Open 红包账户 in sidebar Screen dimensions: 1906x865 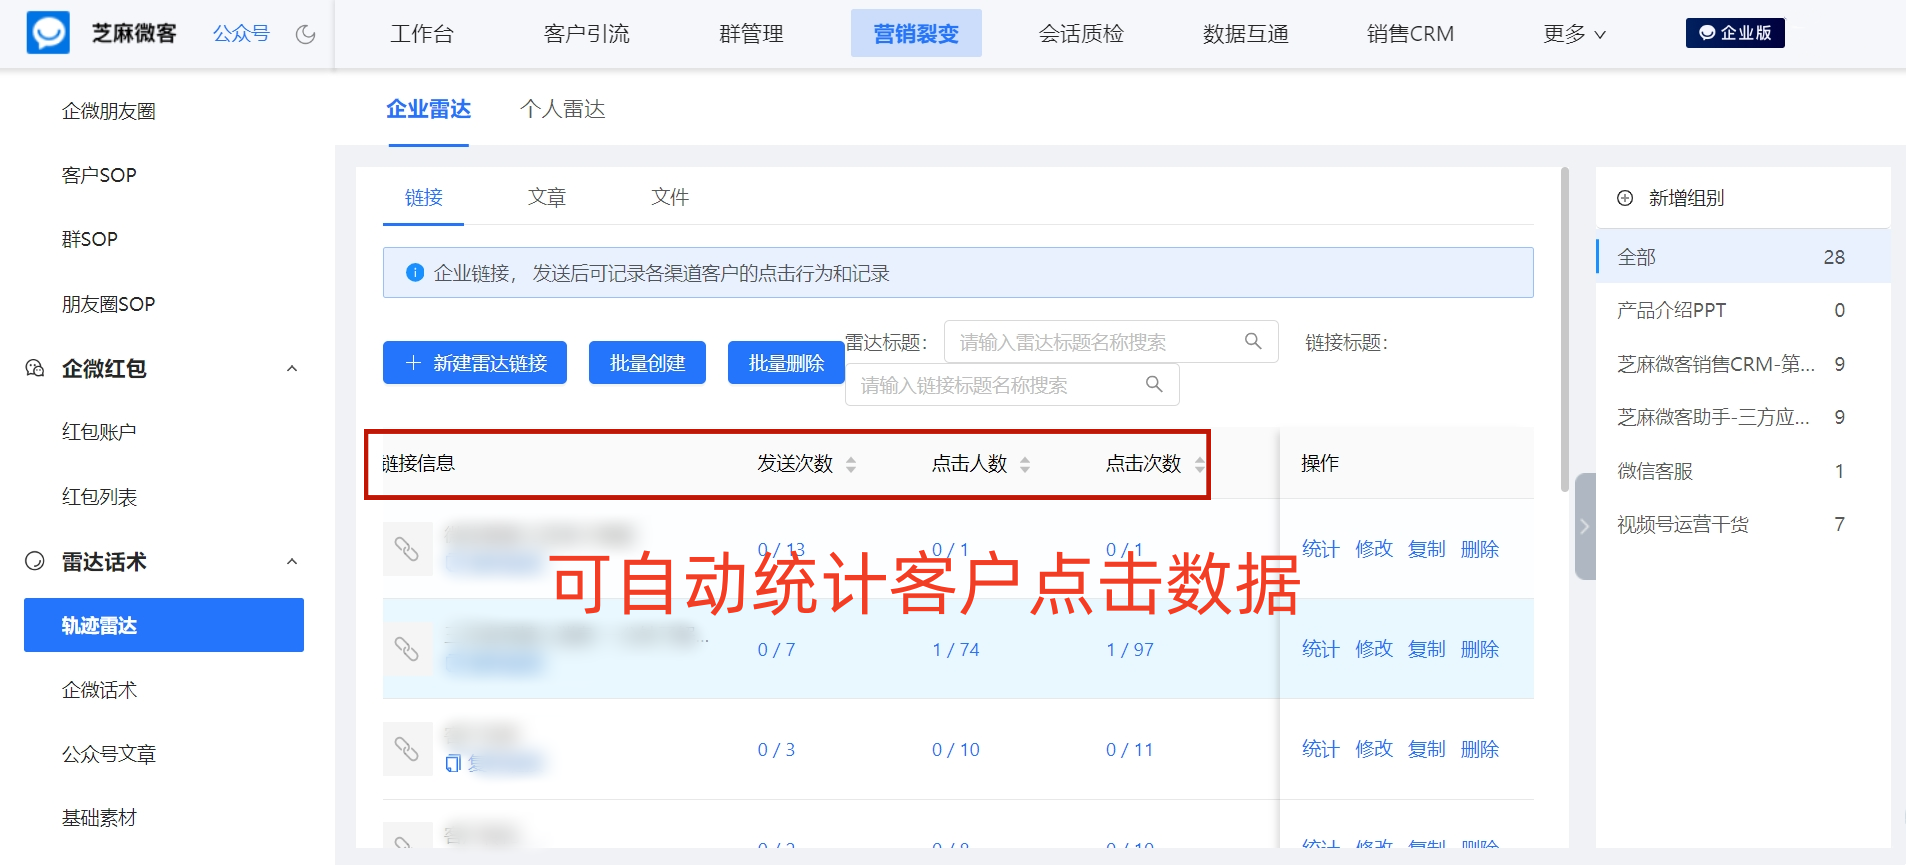tap(99, 432)
